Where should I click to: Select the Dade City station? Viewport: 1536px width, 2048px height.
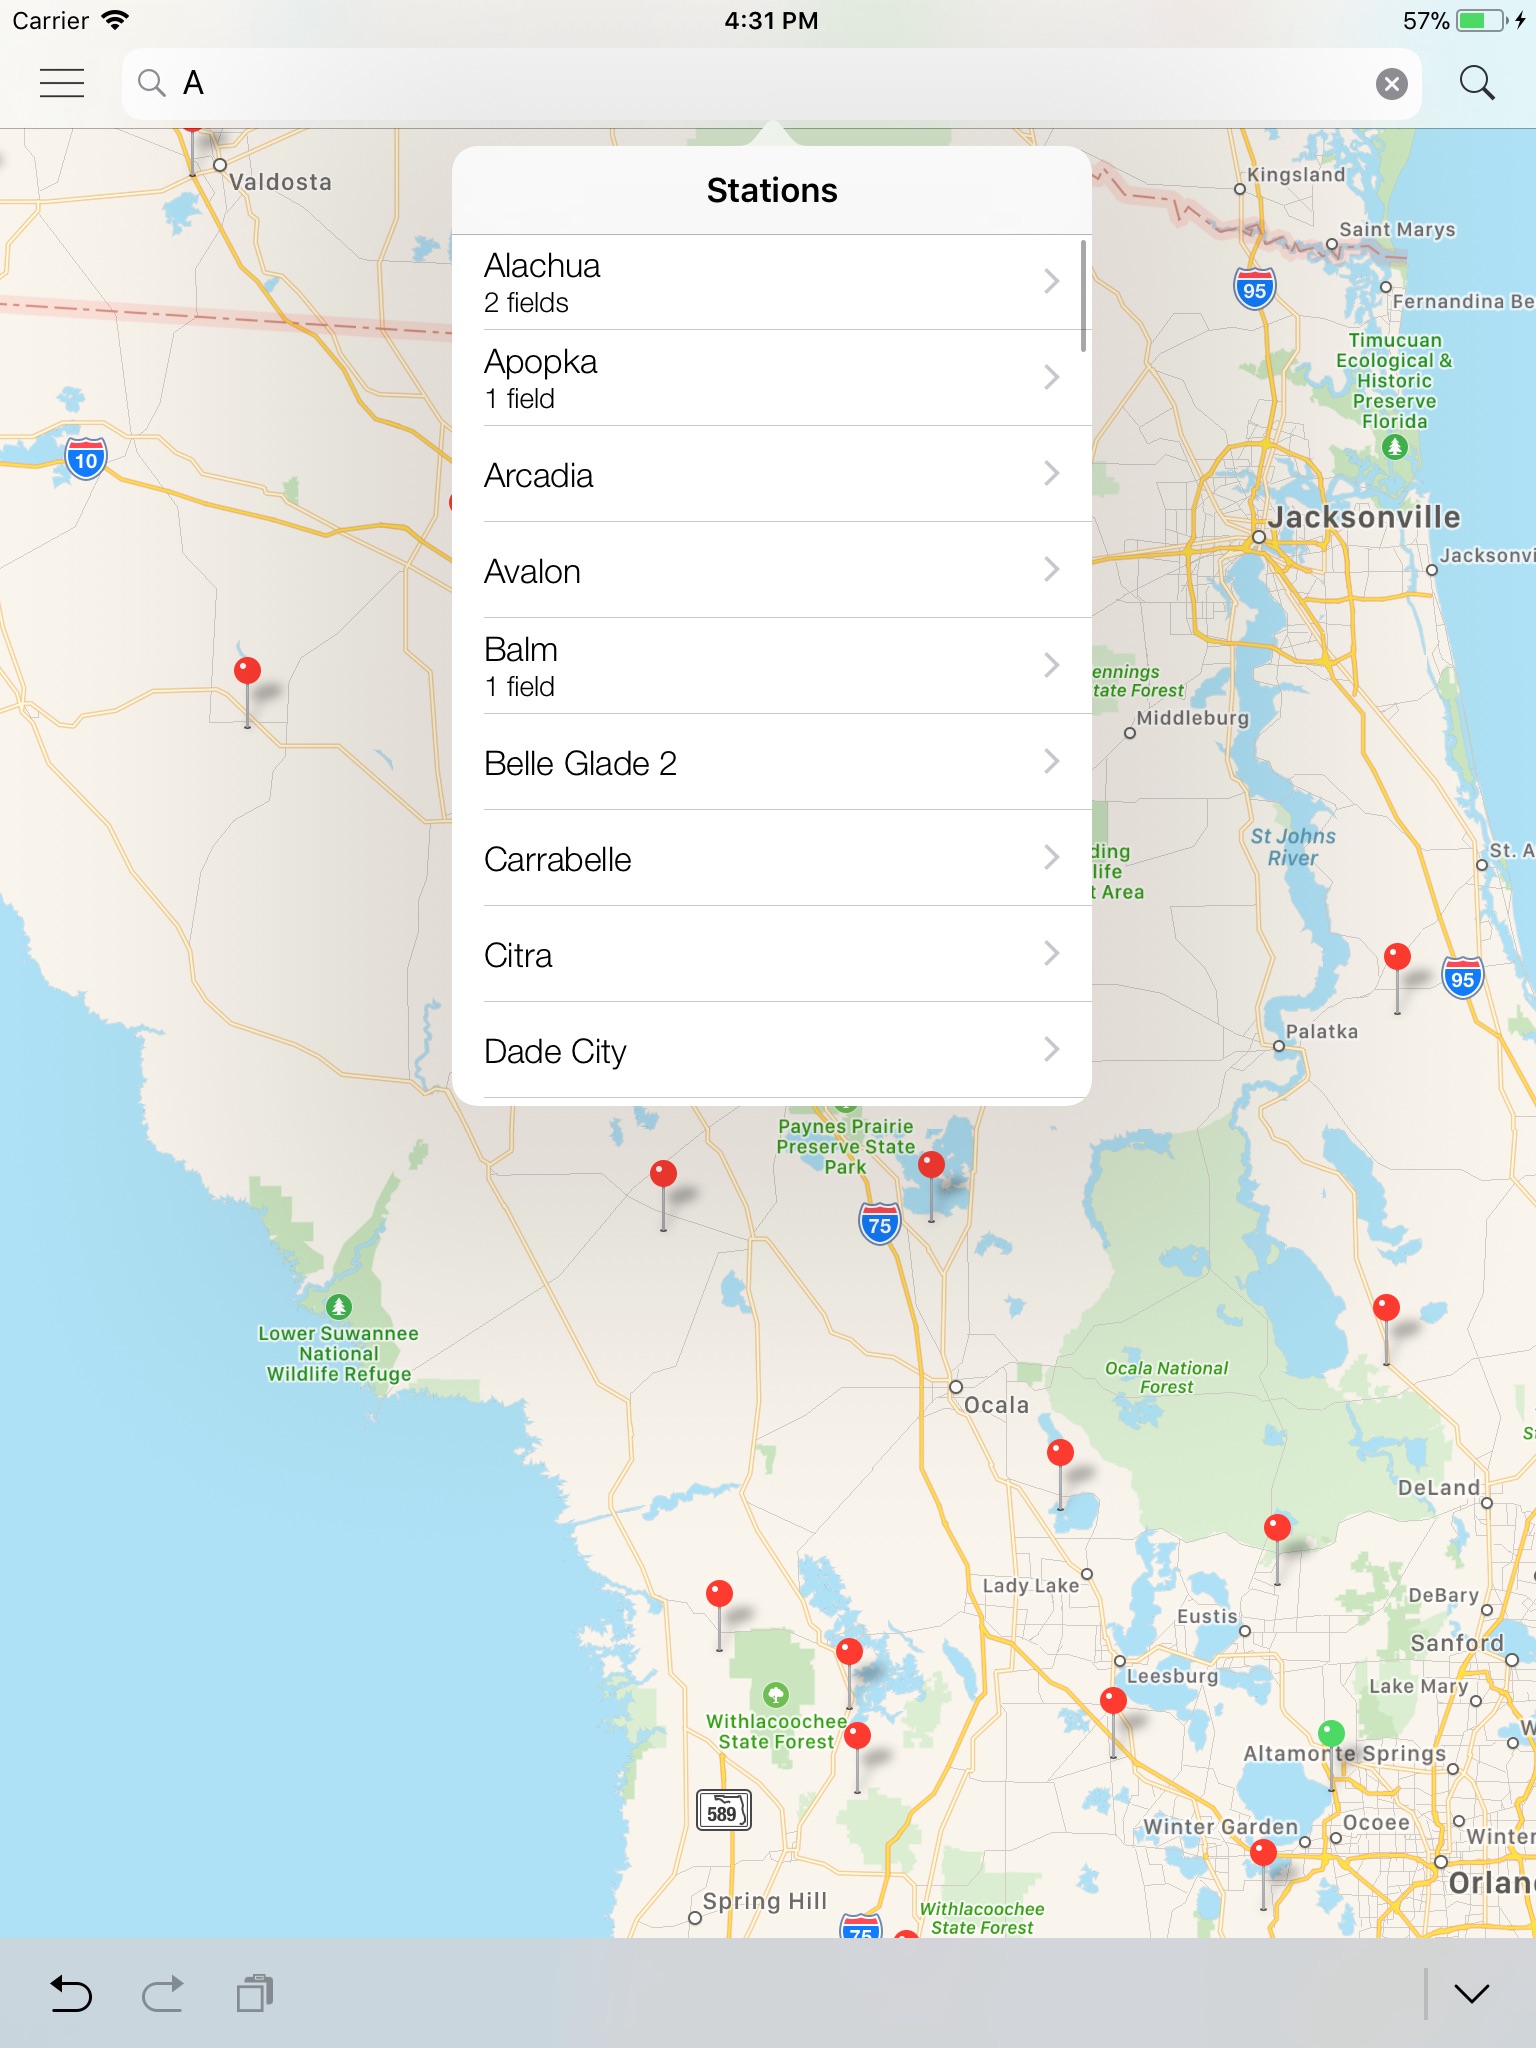click(x=772, y=1050)
